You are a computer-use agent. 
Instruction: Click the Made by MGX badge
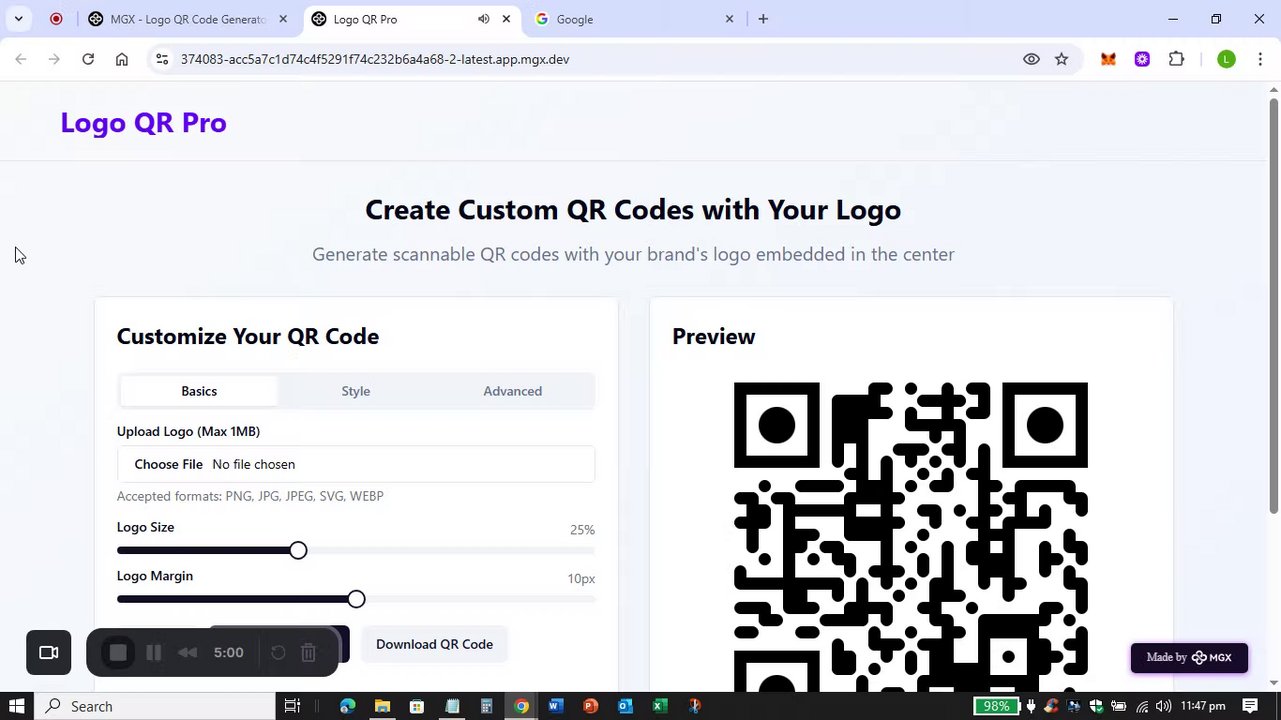click(1189, 657)
